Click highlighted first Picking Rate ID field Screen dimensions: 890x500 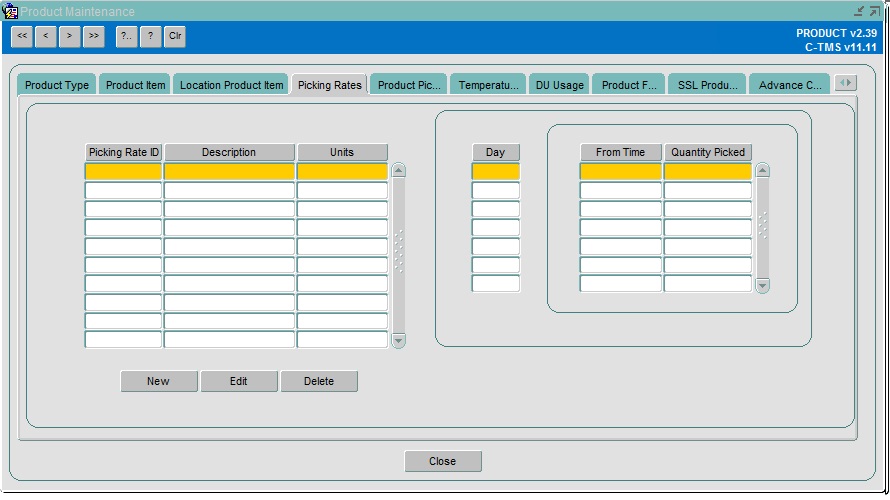pos(123,171)
